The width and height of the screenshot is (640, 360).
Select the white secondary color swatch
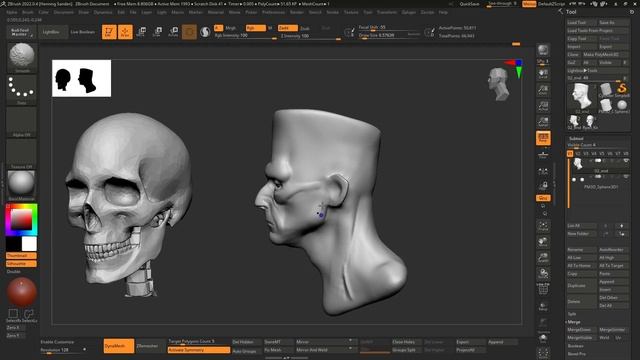click(29, 244)
